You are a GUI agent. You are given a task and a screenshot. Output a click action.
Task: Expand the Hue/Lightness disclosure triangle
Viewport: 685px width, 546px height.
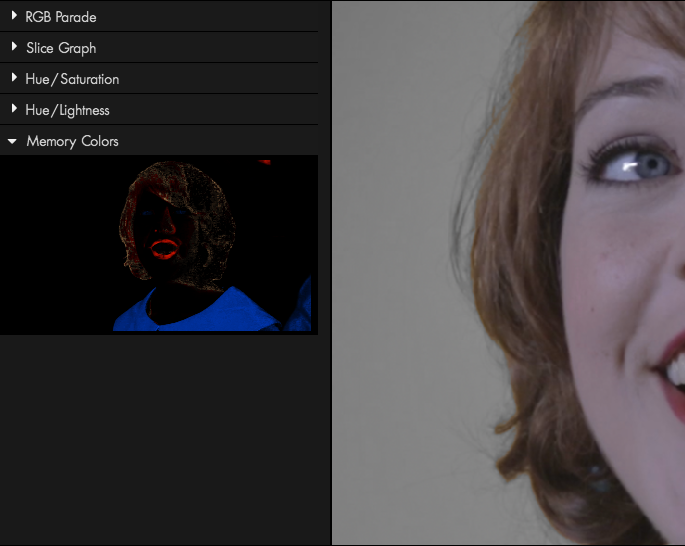click(14, 109)
